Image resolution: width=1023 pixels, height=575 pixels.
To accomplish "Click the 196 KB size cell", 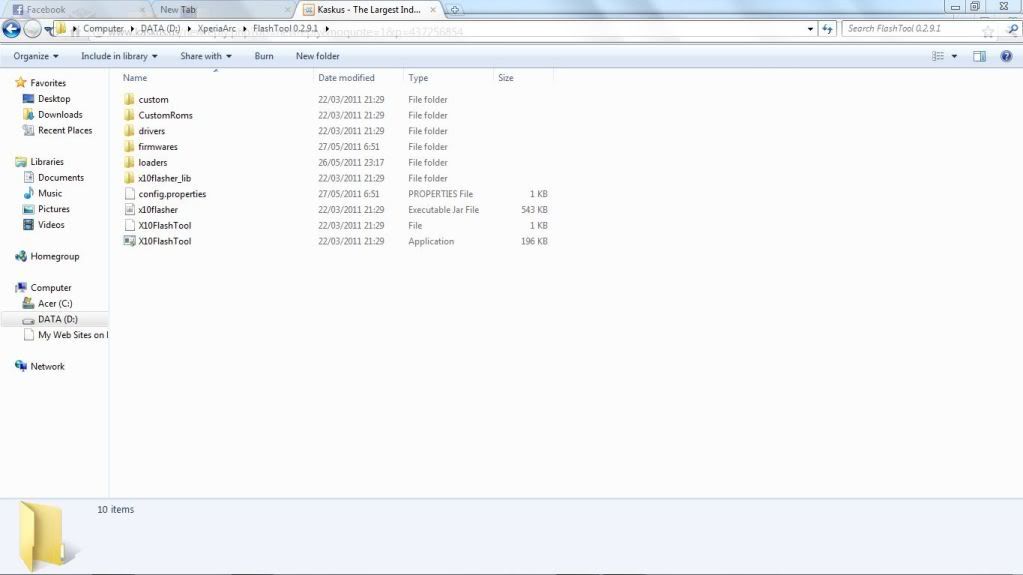I will click(x=534, y=241).
